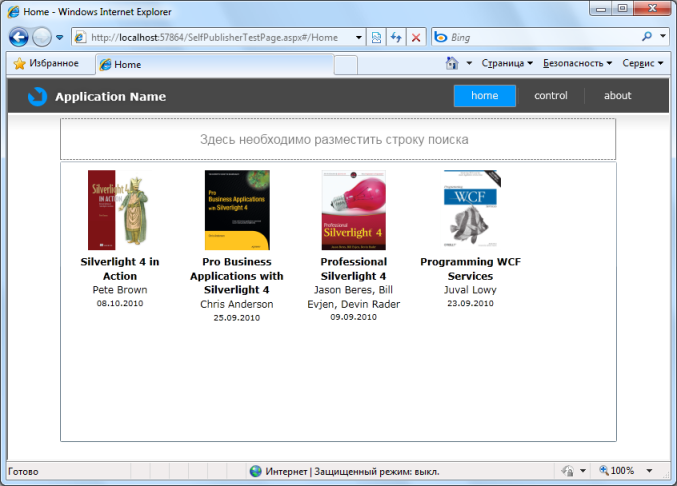
Task: Expand the zoom level 100% dropdown
Action: click(x=649, y=471)
